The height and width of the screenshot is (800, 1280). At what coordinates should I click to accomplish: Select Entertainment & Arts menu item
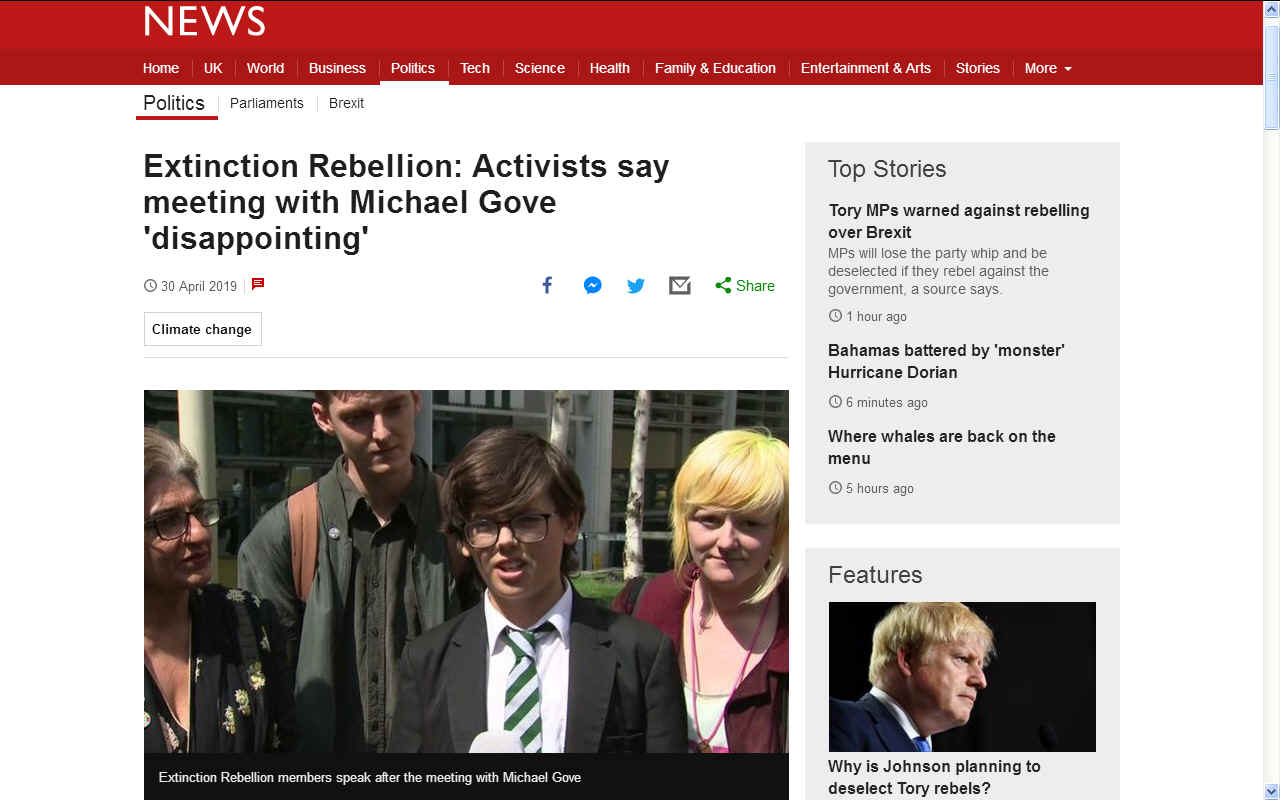click(x=865, y=68)
